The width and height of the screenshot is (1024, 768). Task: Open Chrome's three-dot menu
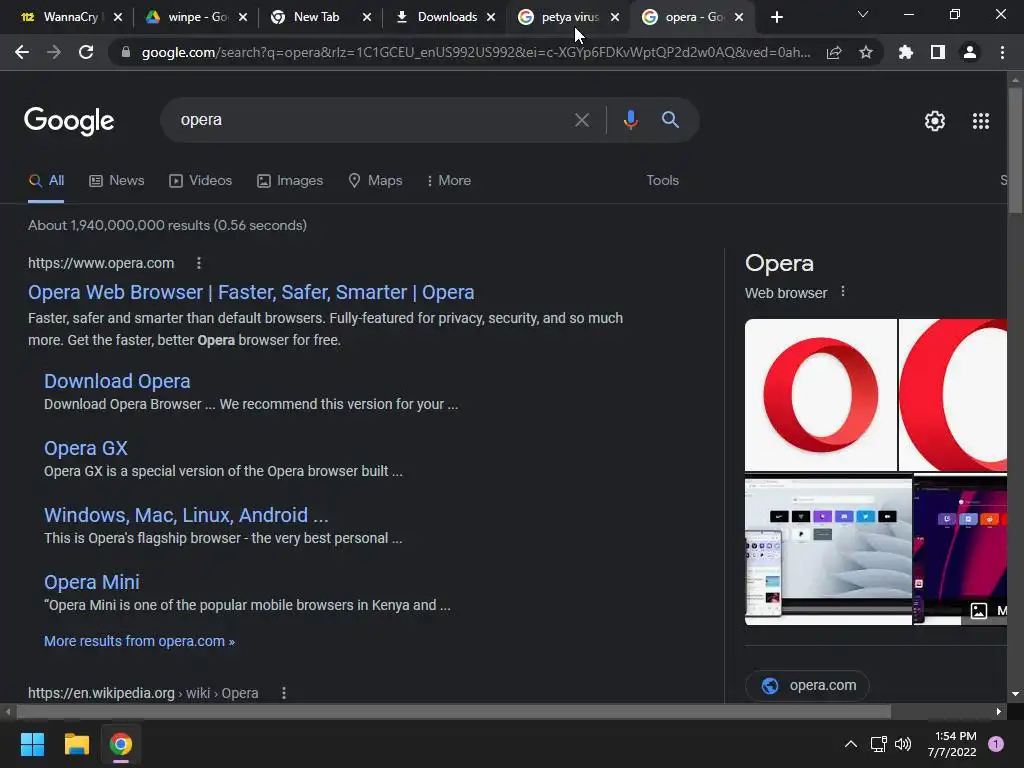(1002, 52)
